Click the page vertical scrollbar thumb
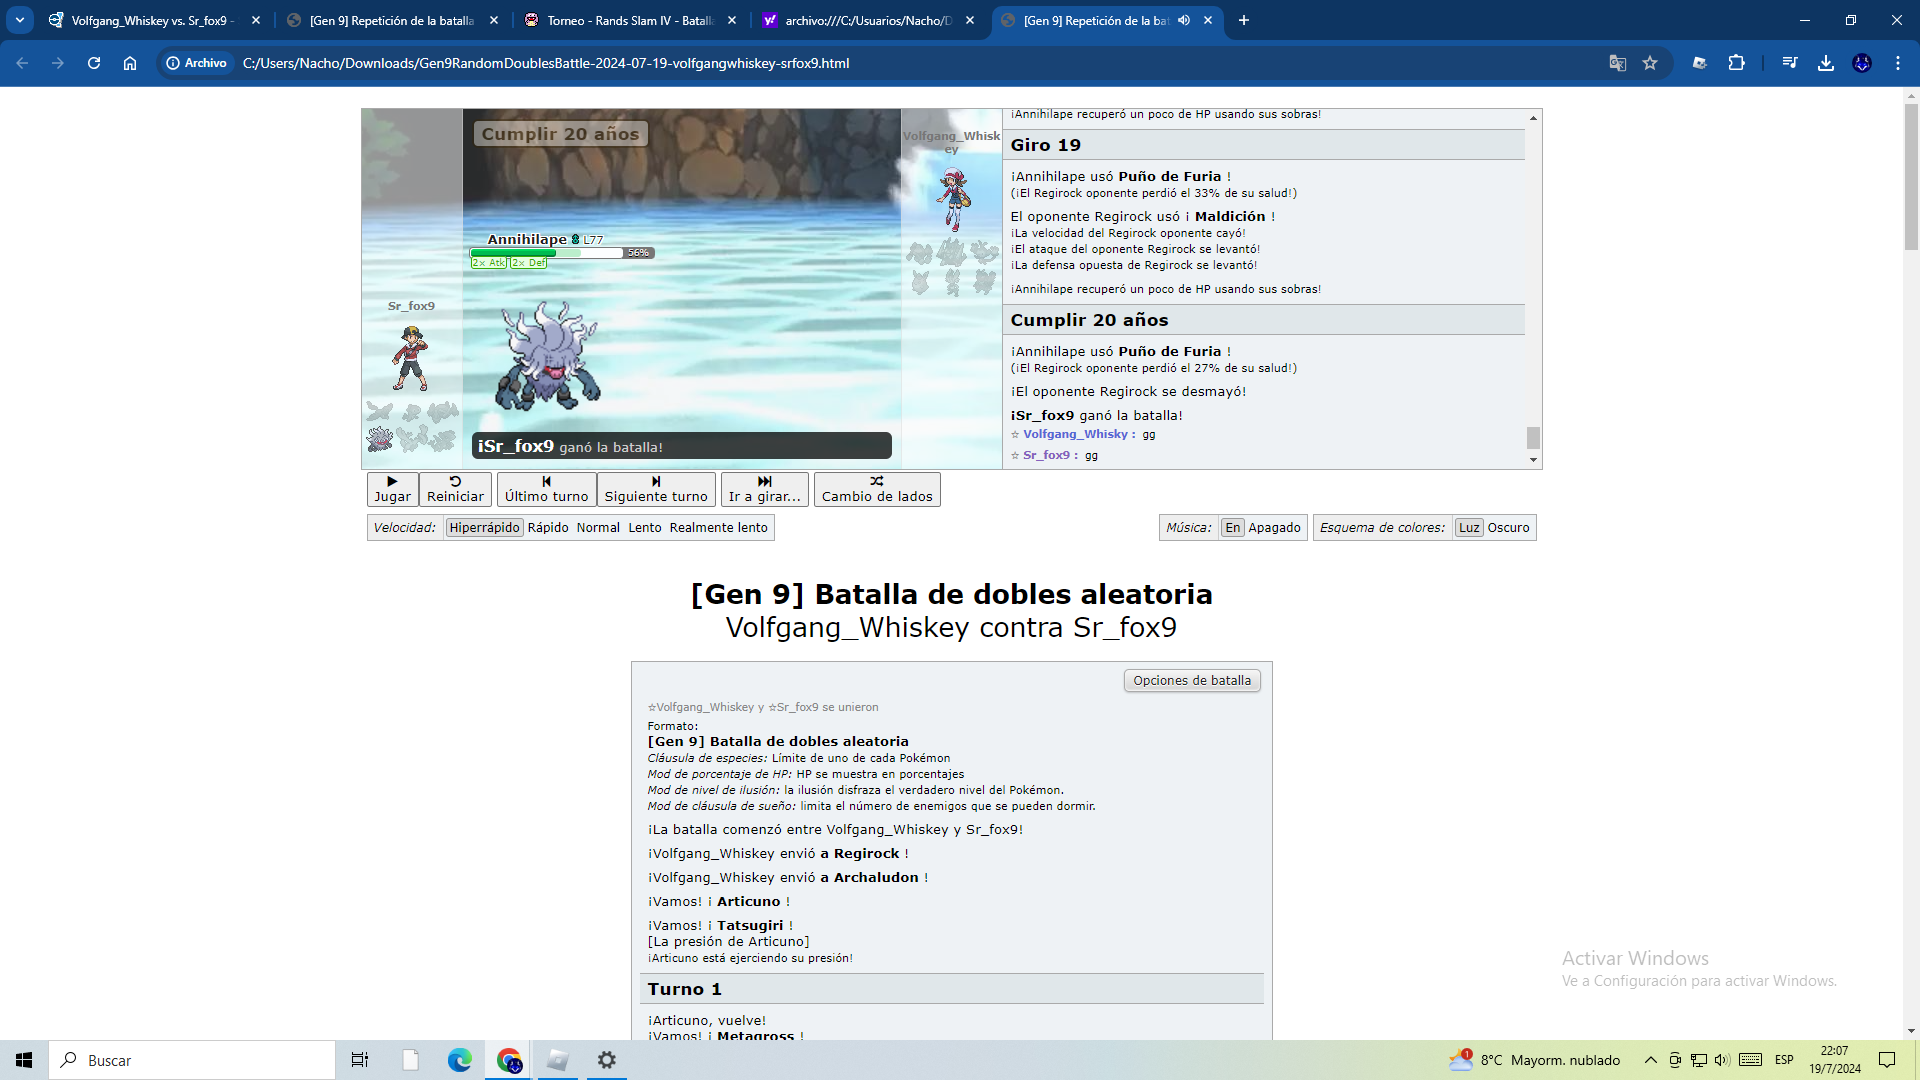Viewport: 1920px width, 1080px height. (1911, 177)
